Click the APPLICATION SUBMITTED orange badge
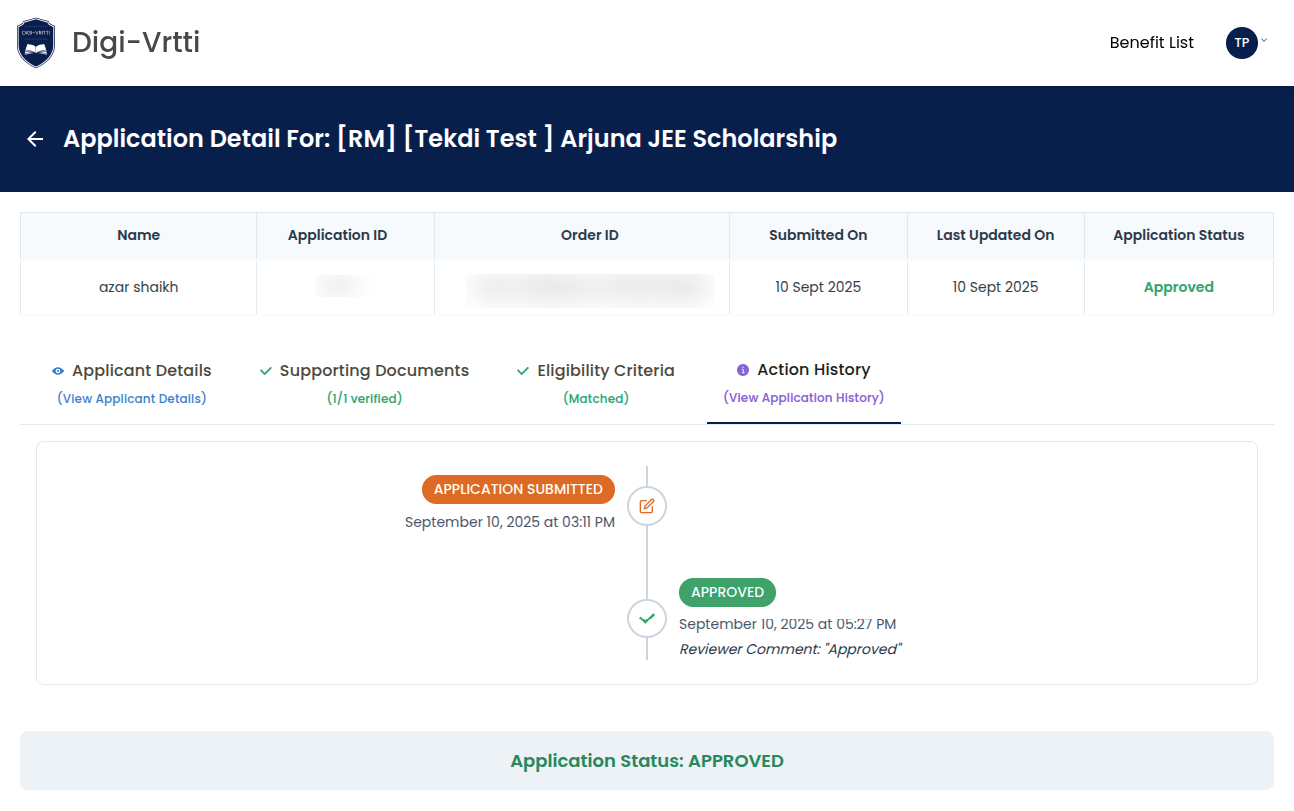The image size is (1294, 811). click(518, 489)
